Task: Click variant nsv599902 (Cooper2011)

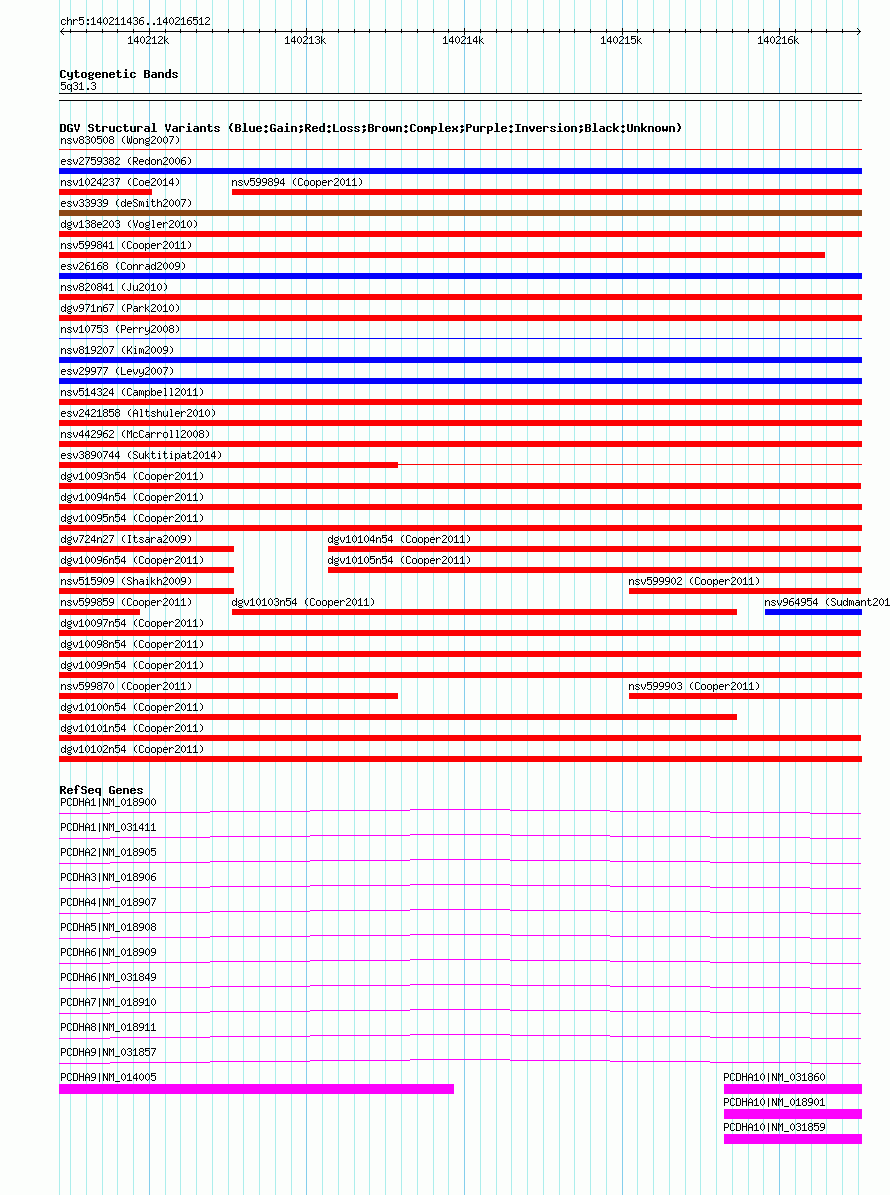Action: [694, 581]
